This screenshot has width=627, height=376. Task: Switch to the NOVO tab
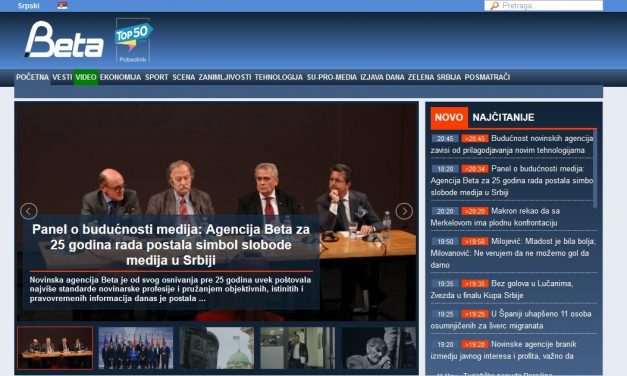coord(449,118)
